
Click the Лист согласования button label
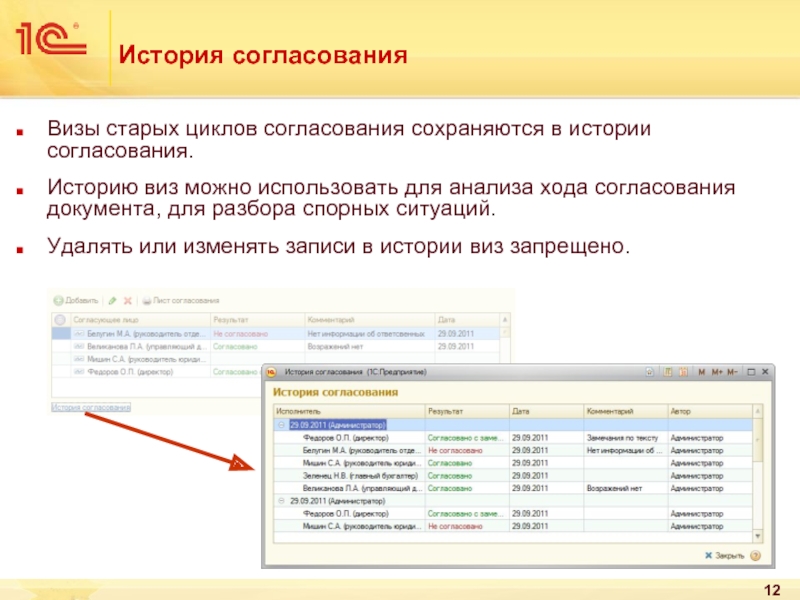[x=186, y=301]
